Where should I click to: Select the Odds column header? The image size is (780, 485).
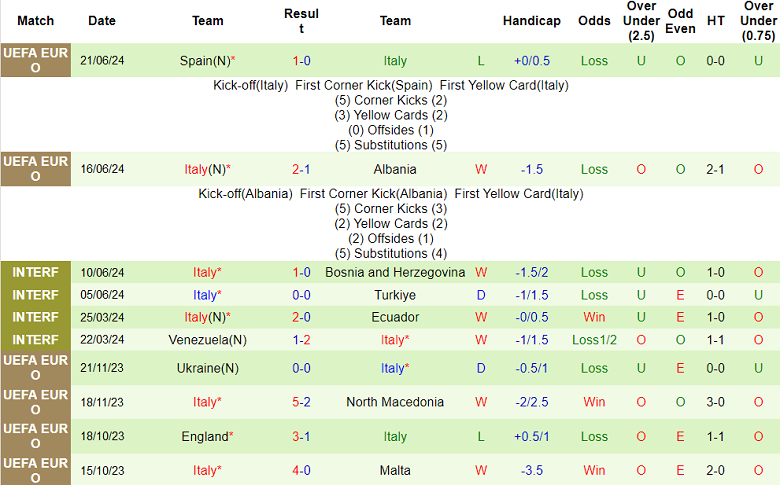pos(594,20)
